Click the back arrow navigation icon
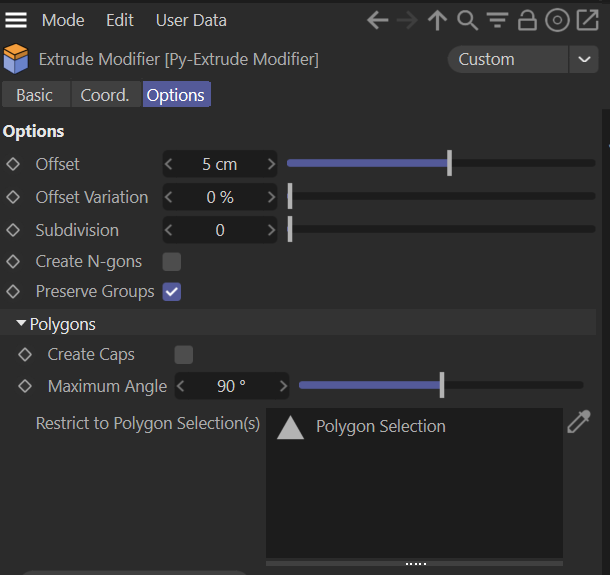 (x=377, y=20)
